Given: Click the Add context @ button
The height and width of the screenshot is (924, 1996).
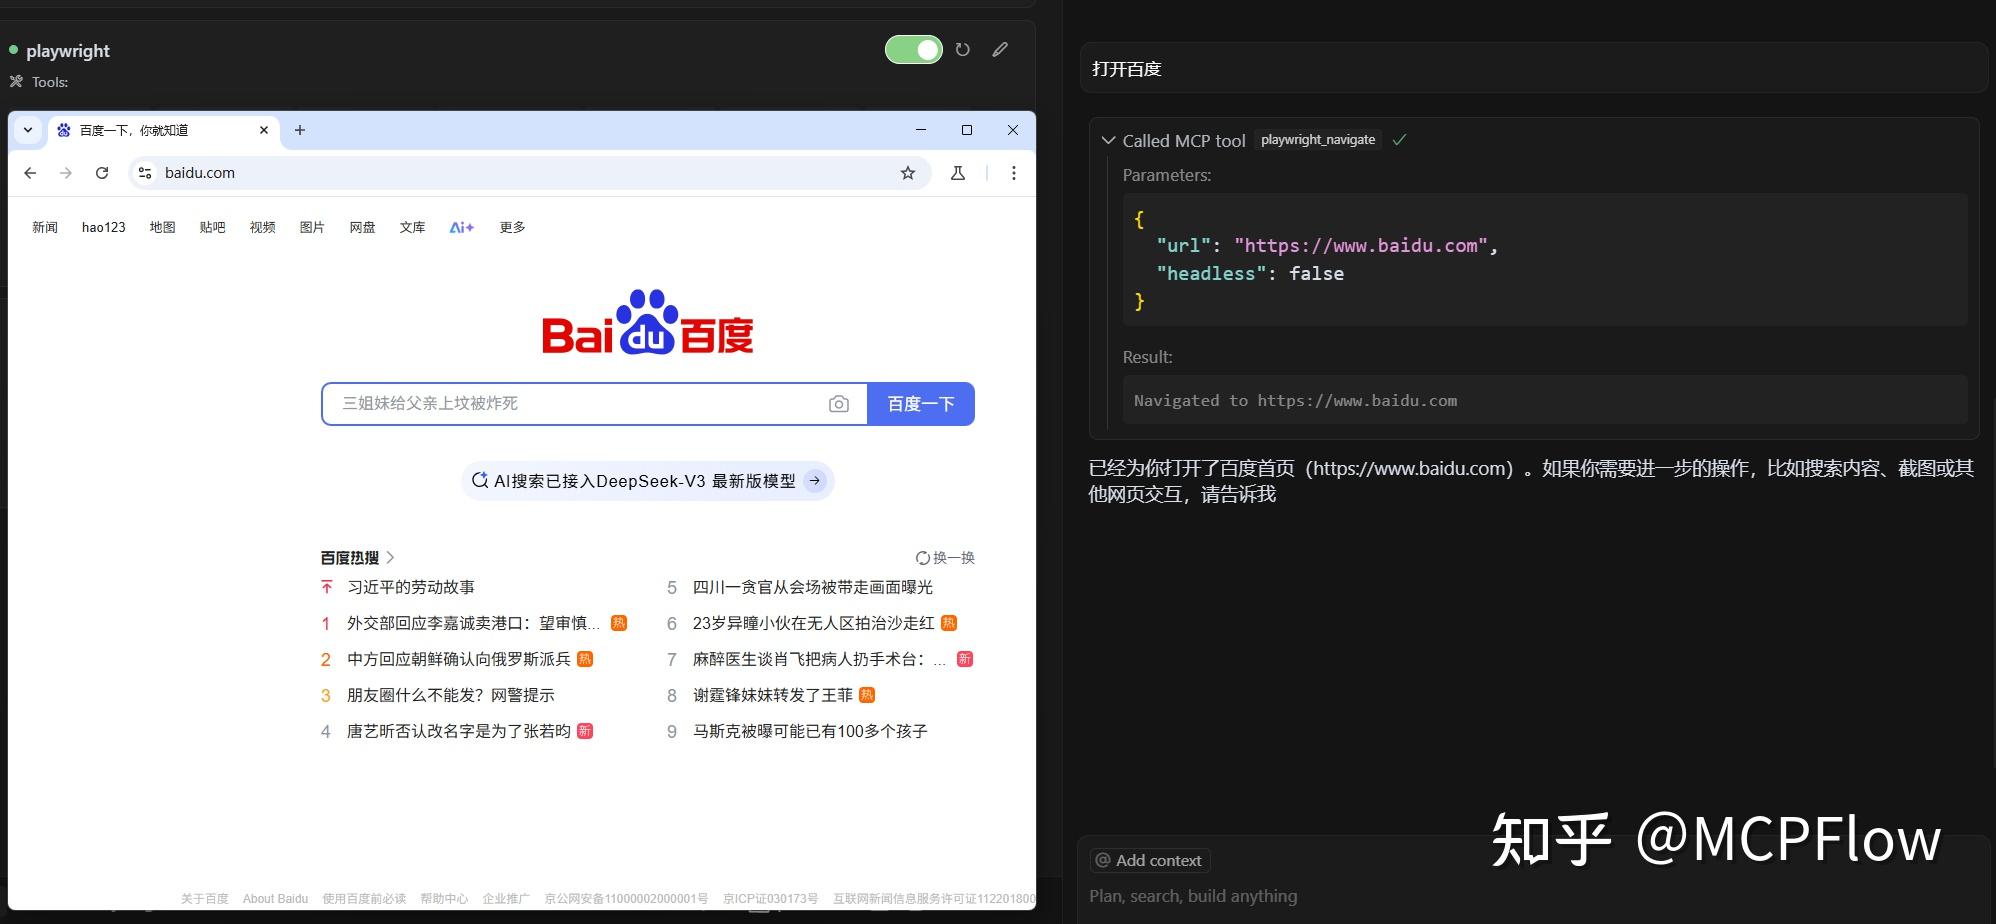Looking at the screenshot, I should (1148, 860).
